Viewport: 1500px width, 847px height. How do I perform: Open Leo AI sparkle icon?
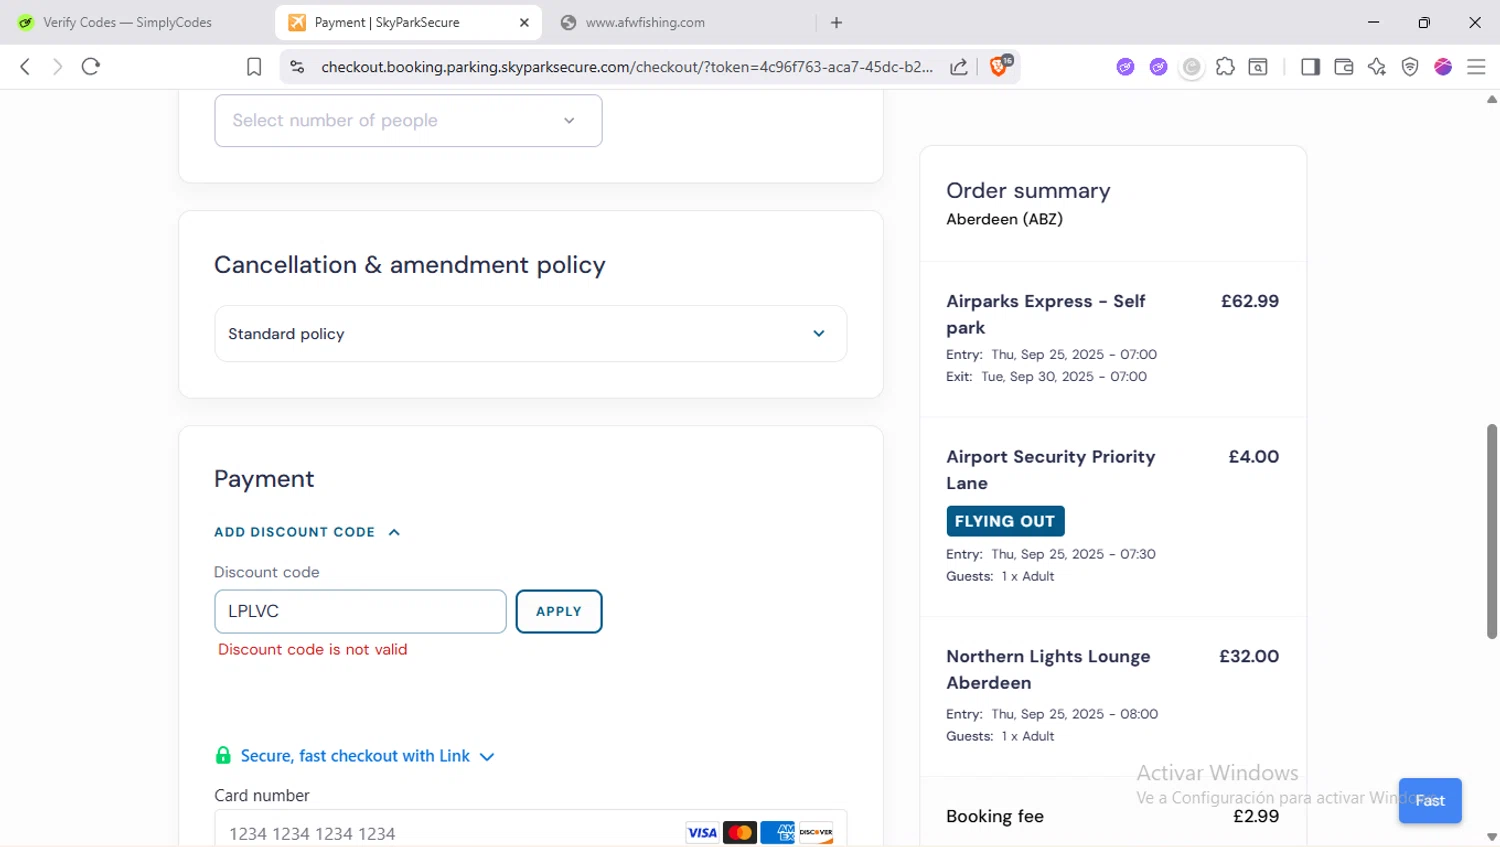coord(1377,67)
